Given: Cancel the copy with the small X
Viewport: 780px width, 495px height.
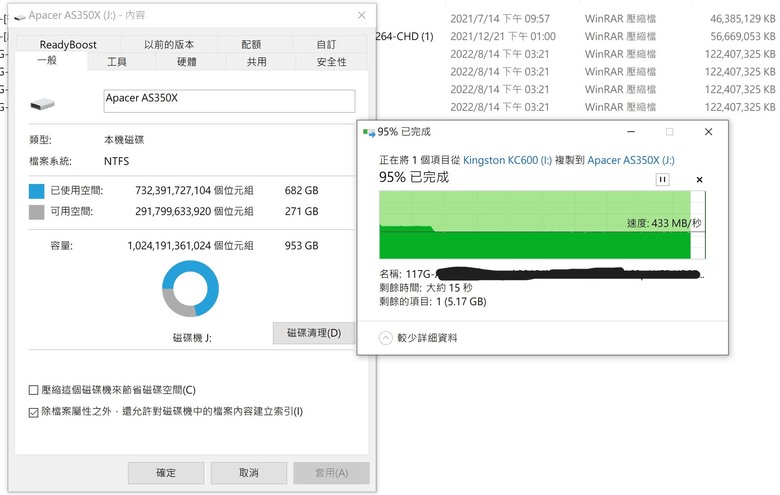Looking at the screenshot, I should tap(699, 180).
